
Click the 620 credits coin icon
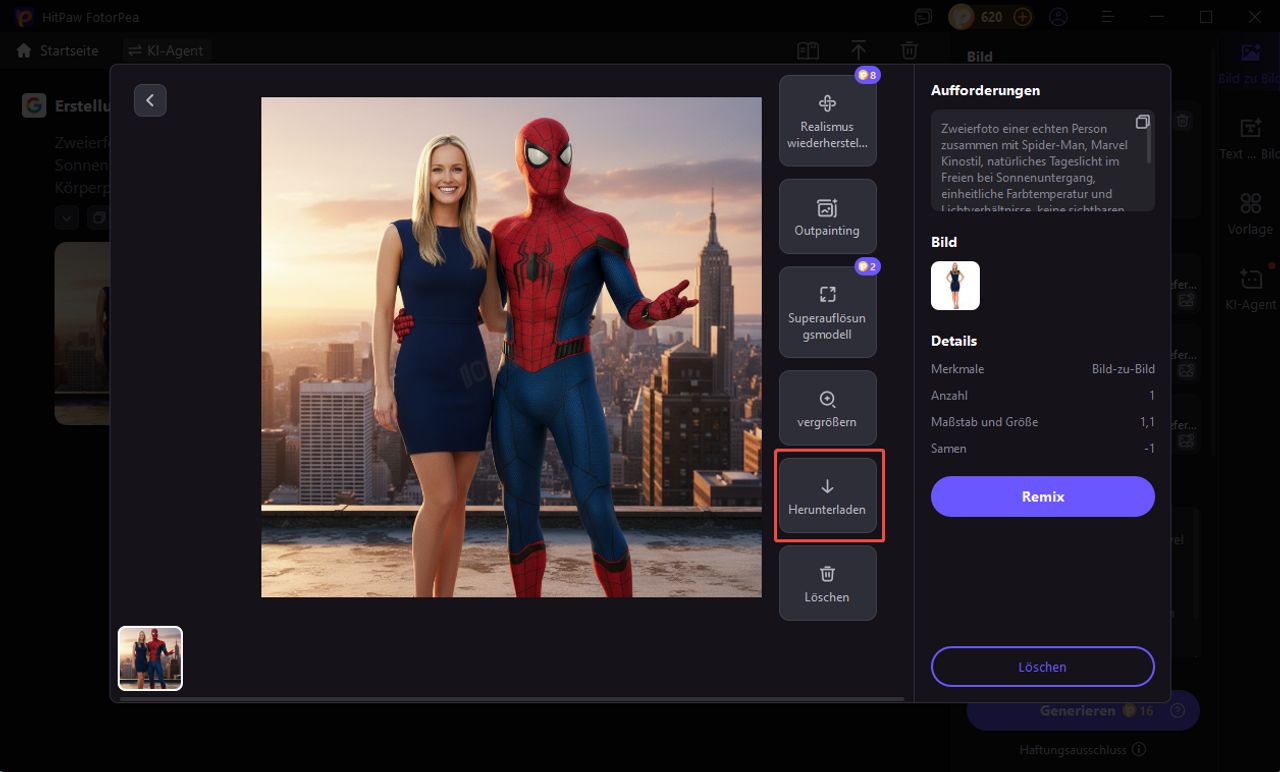pyautogui.click(x=961, y=17)
